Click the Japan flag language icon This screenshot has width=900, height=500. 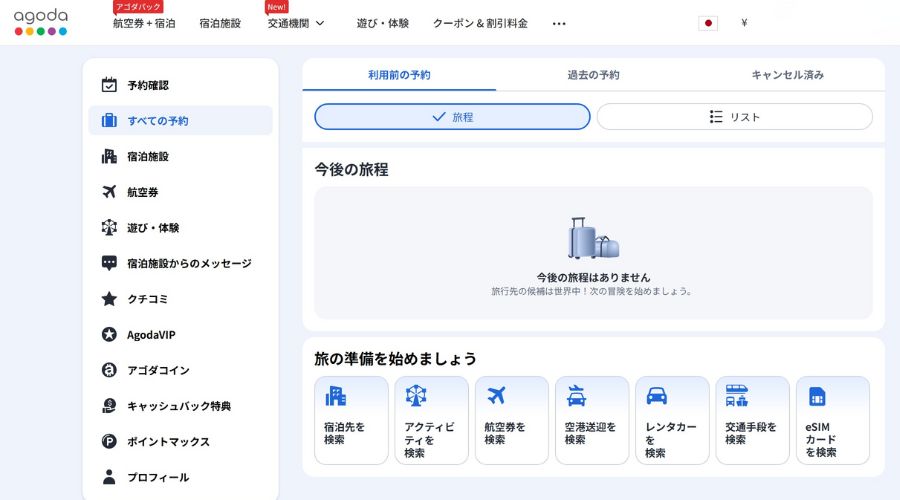coord(708,23)
